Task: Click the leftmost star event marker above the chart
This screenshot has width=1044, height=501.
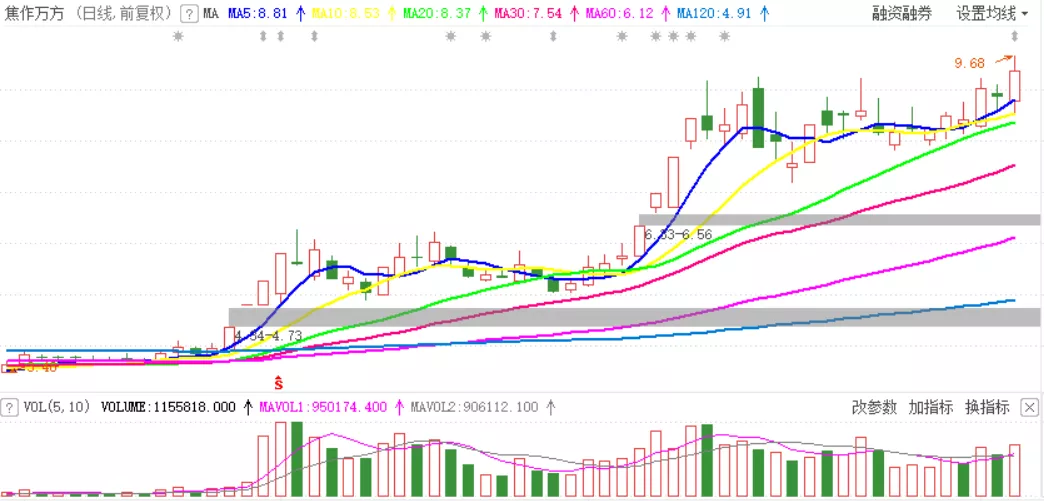Action: tap(178, 37)
